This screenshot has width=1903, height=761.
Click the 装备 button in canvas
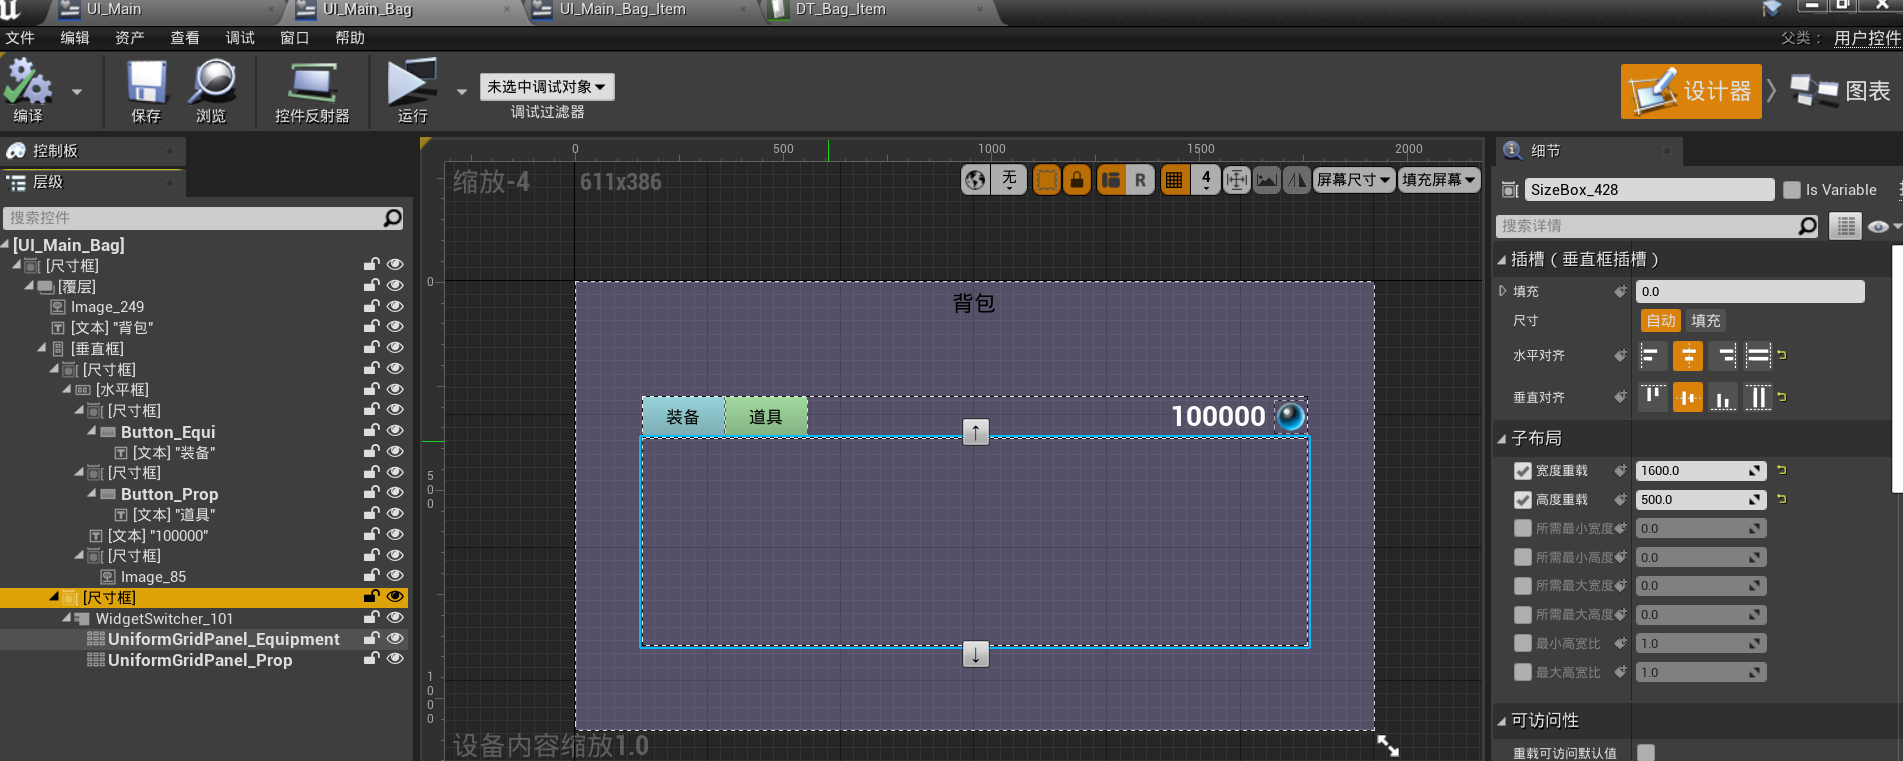pyautogui.click(x=683, y=417)
